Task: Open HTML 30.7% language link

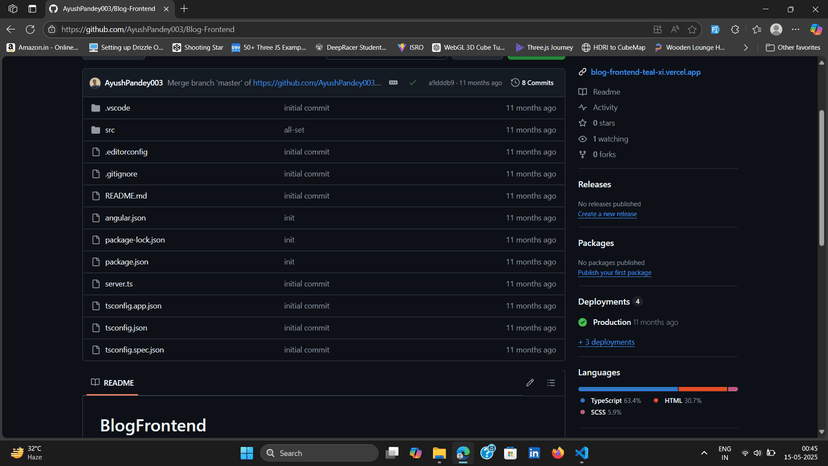Action: [x=678, y=401]
